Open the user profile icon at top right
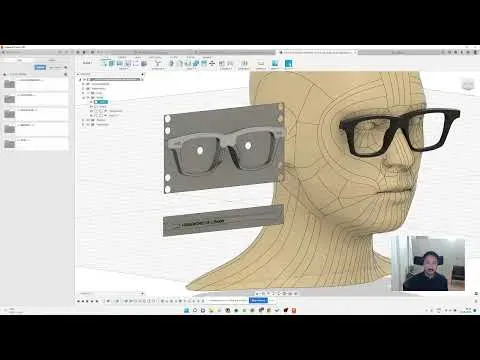The image size is (480, 360). 476,52
